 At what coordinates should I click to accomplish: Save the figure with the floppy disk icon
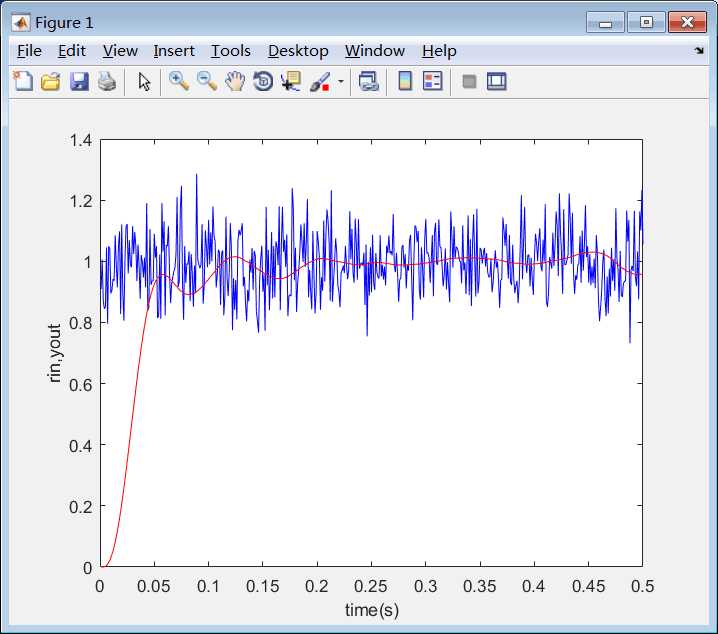79,81
